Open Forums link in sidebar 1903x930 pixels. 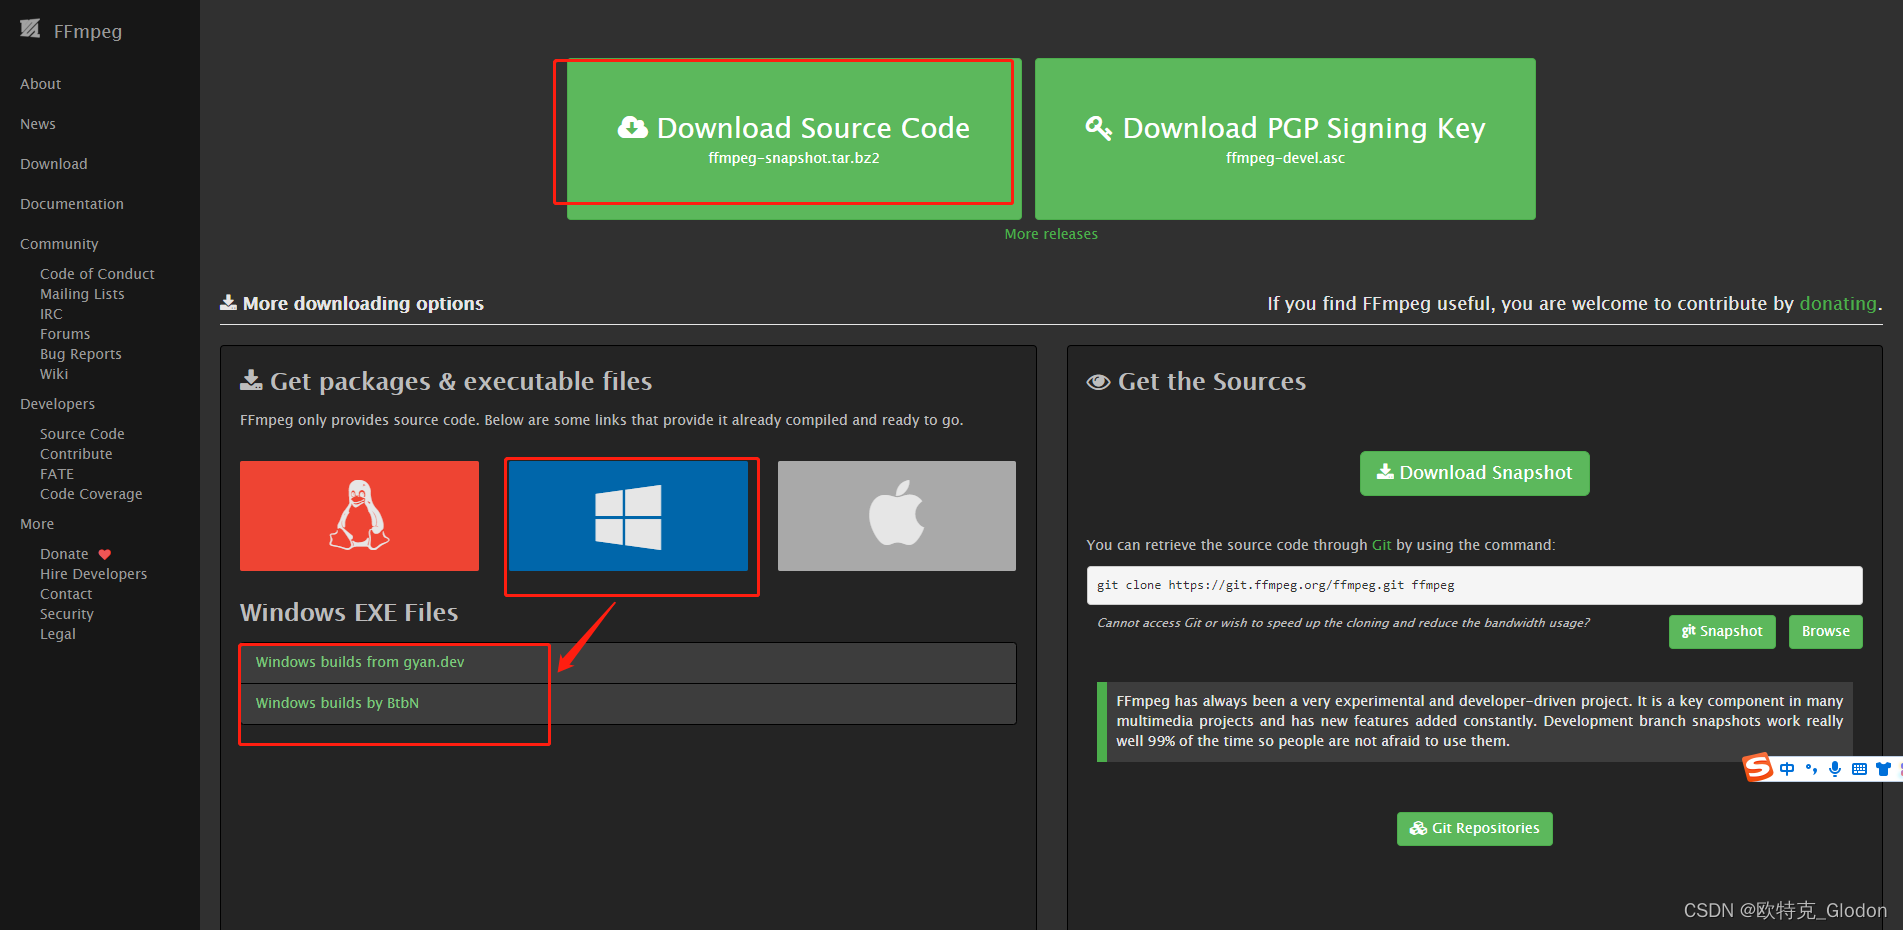pyautogui.click(x=65, y=334)
